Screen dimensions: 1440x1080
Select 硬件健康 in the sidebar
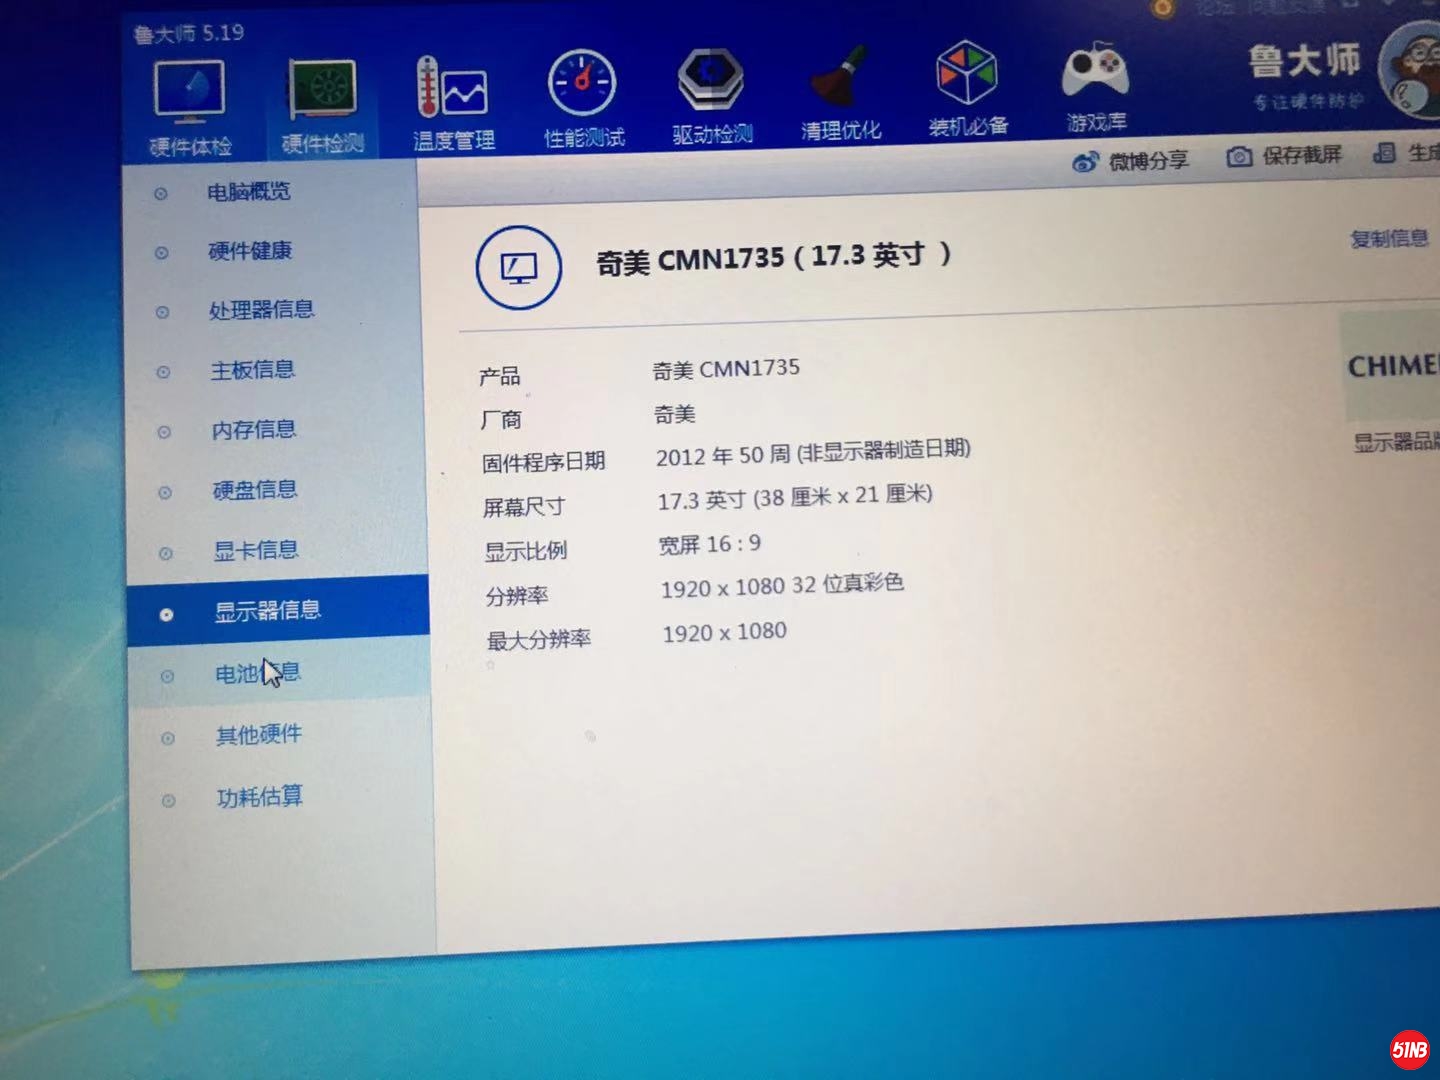(249, 251)
